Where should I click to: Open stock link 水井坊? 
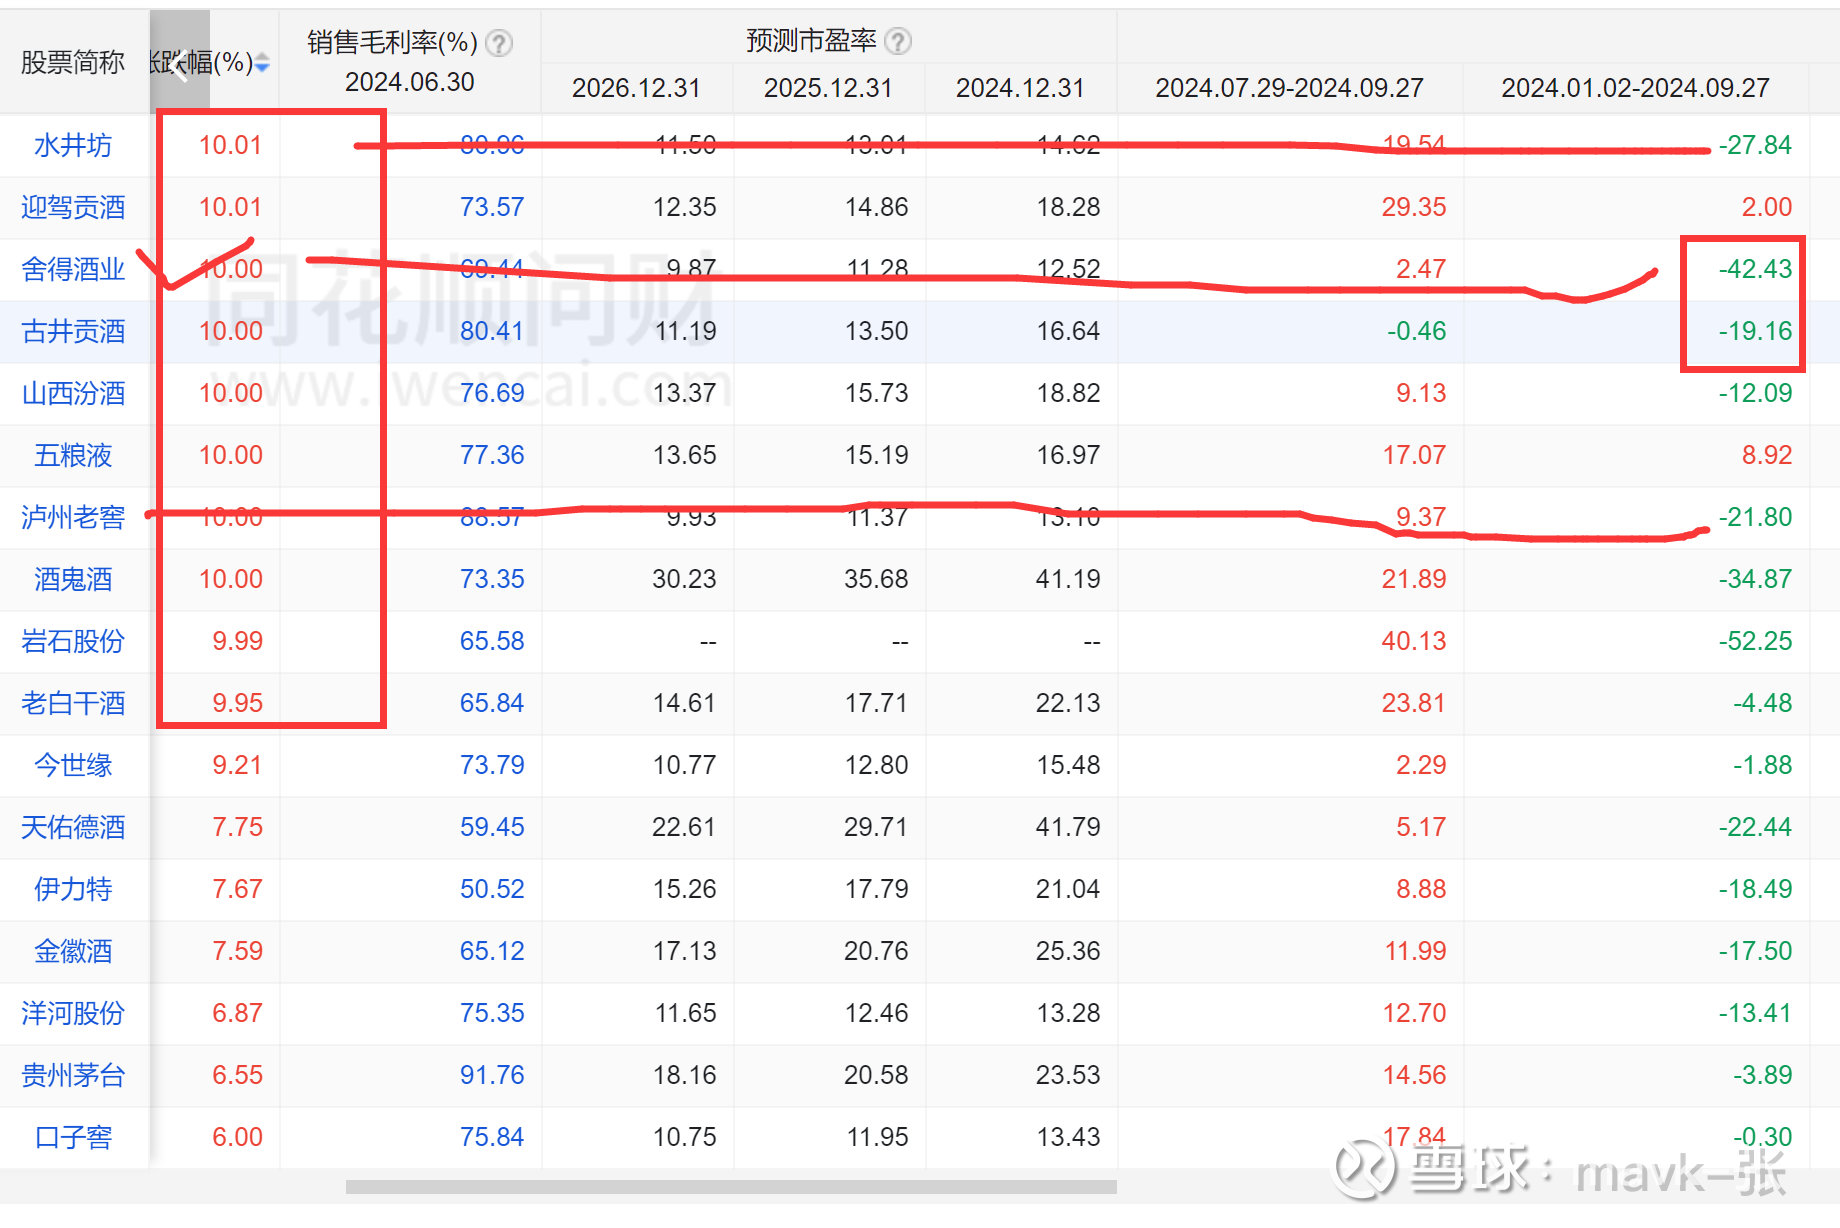coord(73,145)
